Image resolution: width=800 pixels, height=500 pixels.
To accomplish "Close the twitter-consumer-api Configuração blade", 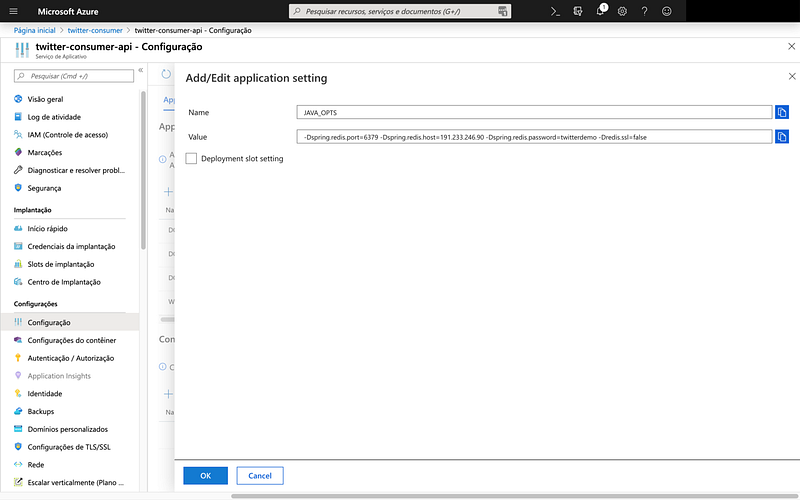I will pos(791,46).
